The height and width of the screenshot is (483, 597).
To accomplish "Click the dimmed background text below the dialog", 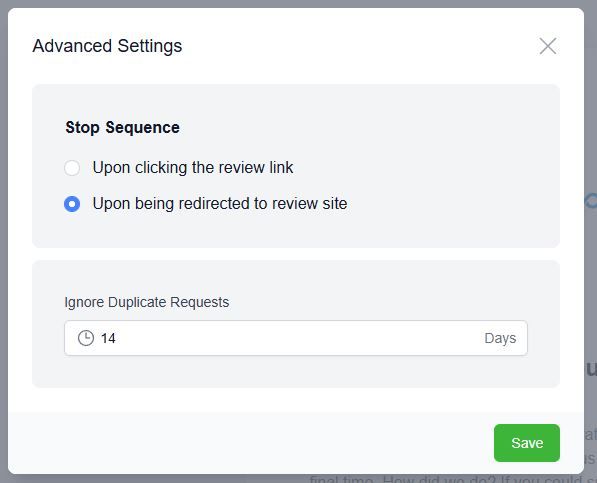I will (445, 479).
